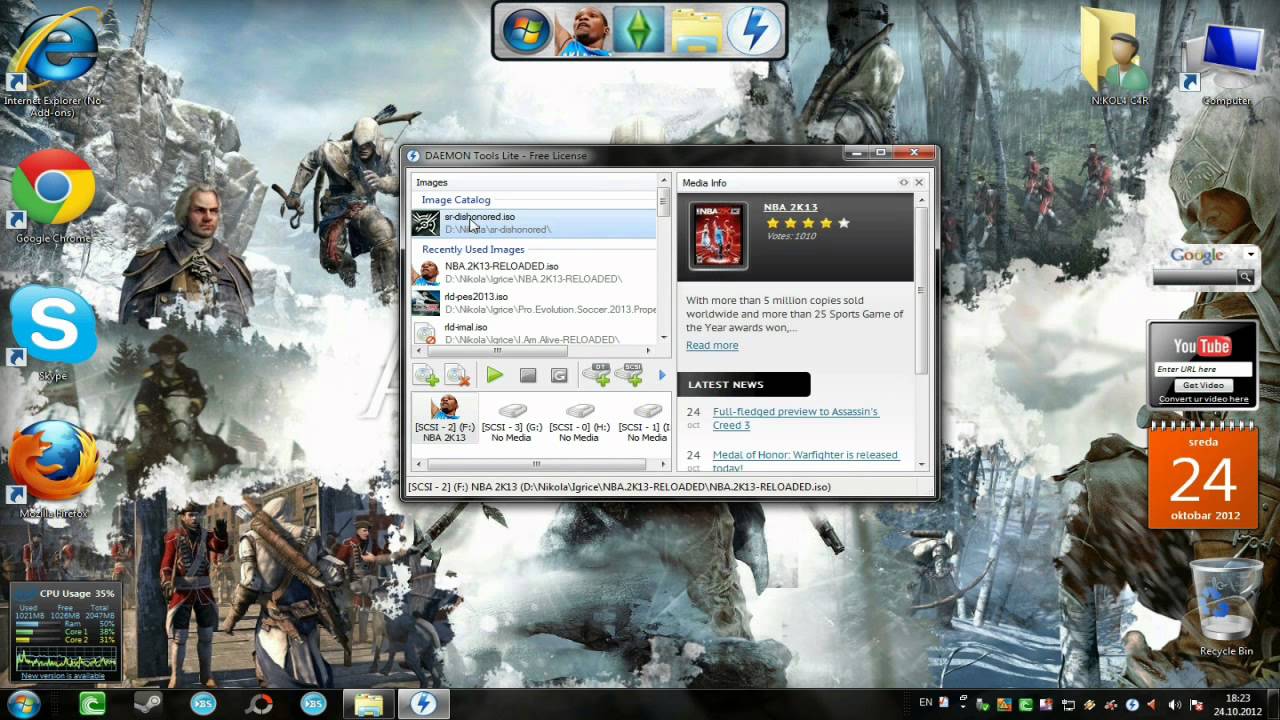Click the Add SCSI virtual drive icon

pyautogui.click(x=629, y=375)
